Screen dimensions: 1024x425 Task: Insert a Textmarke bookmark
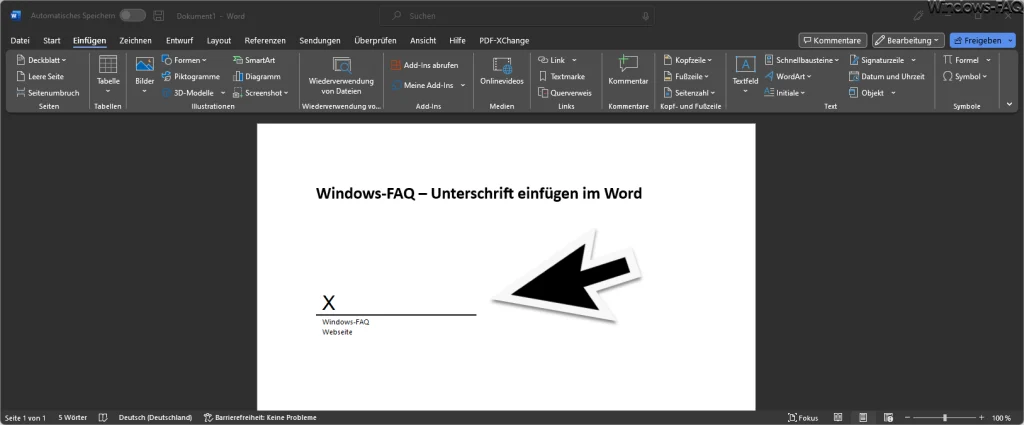click(x=561, y=76)
